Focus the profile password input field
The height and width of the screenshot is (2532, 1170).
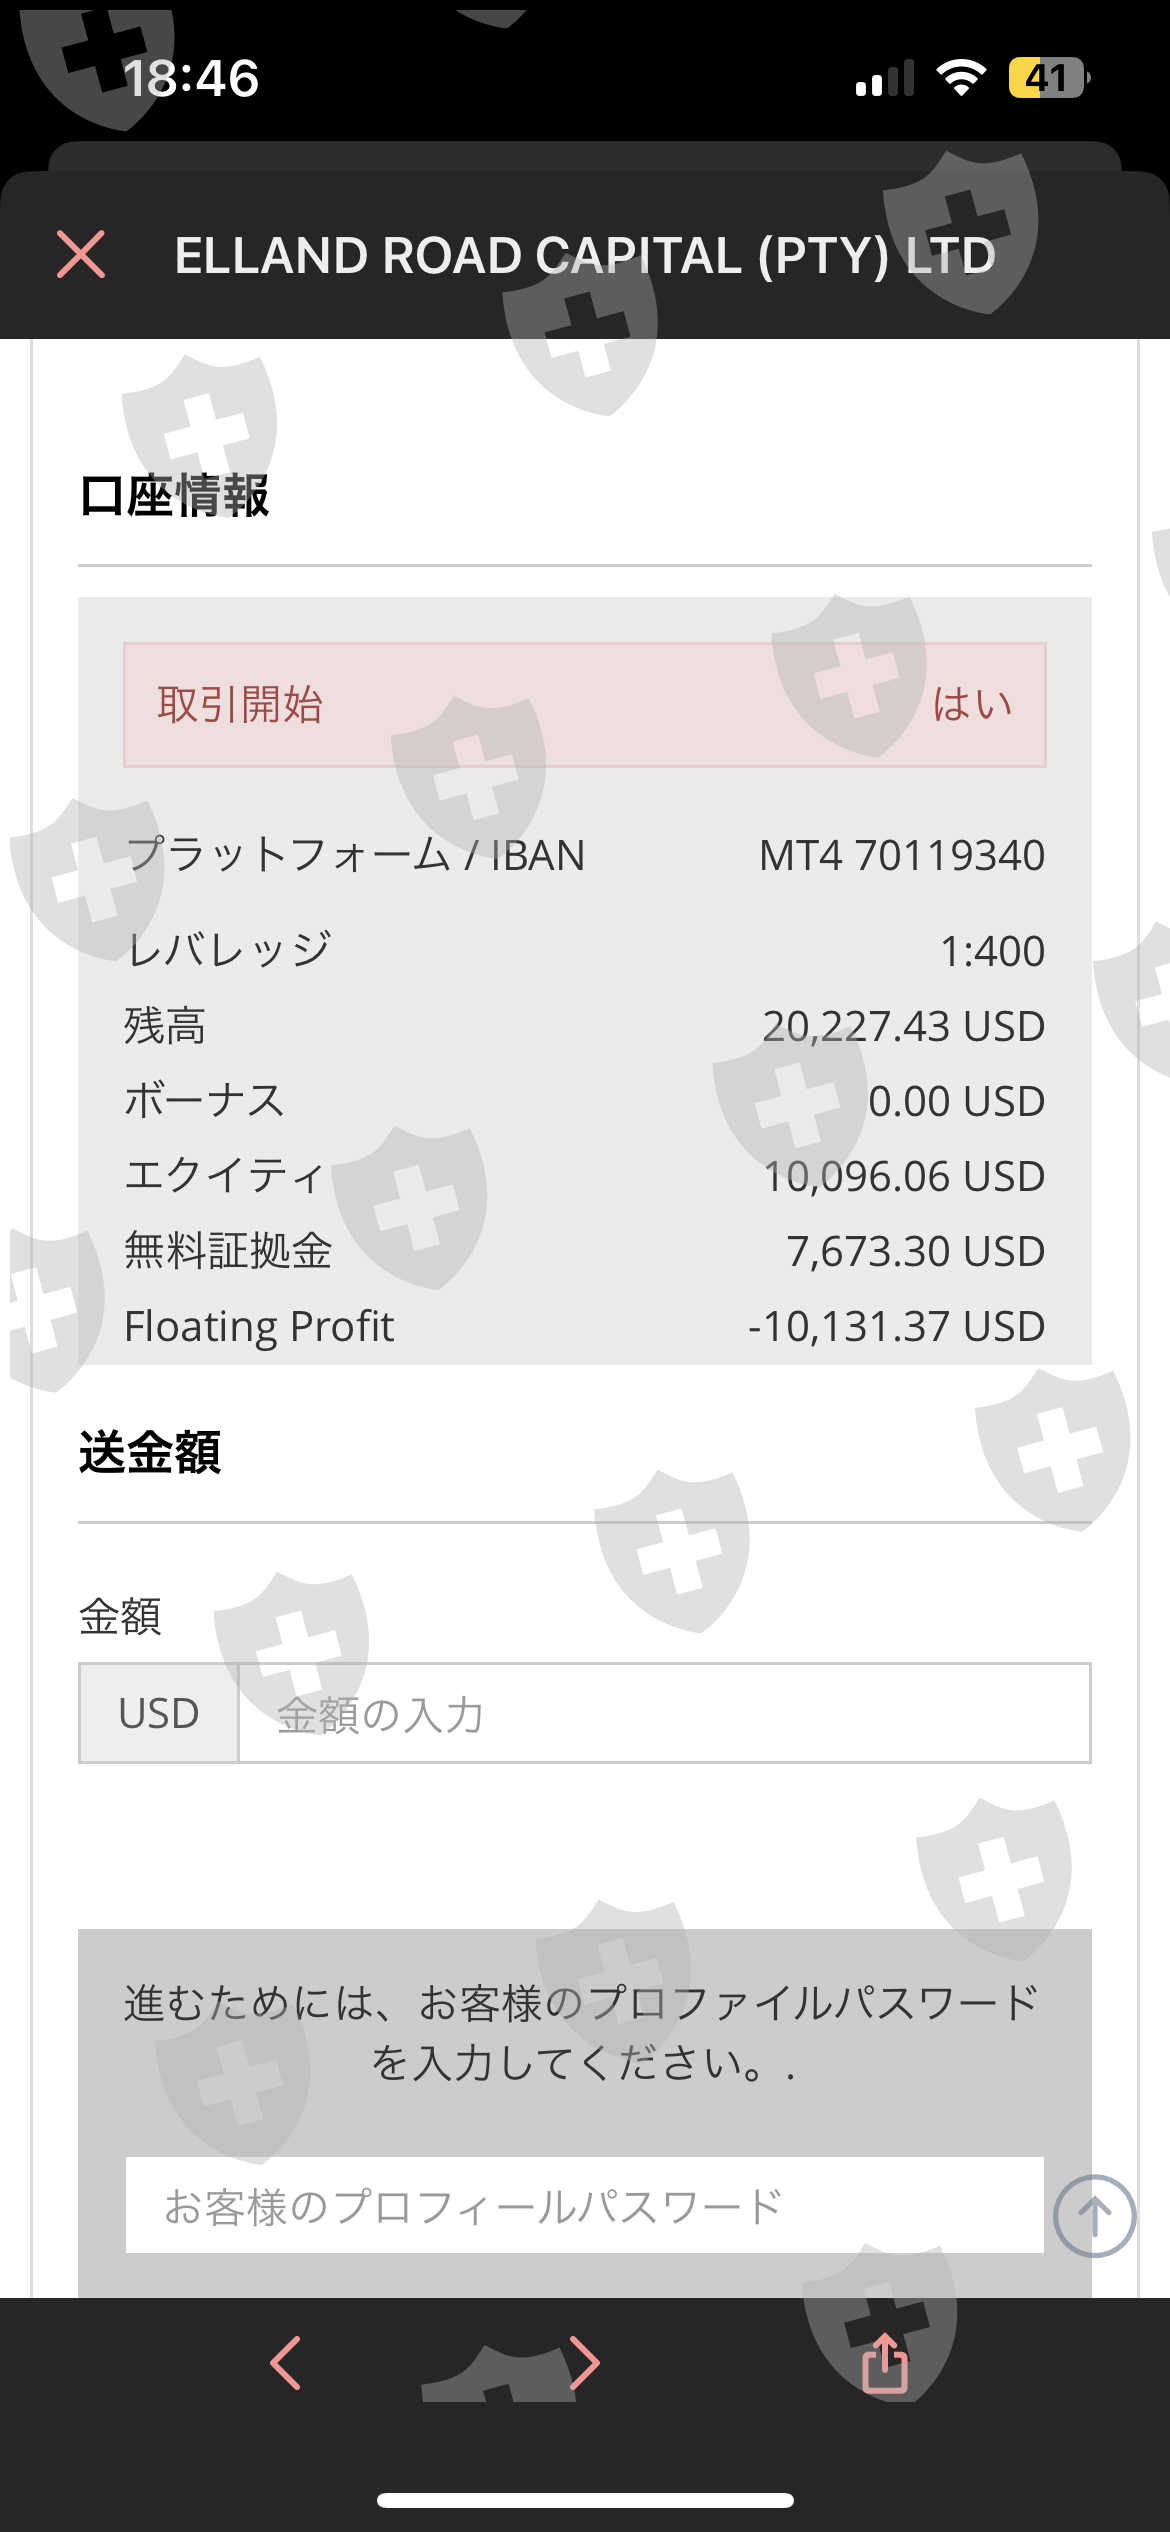click(584, 2205)
